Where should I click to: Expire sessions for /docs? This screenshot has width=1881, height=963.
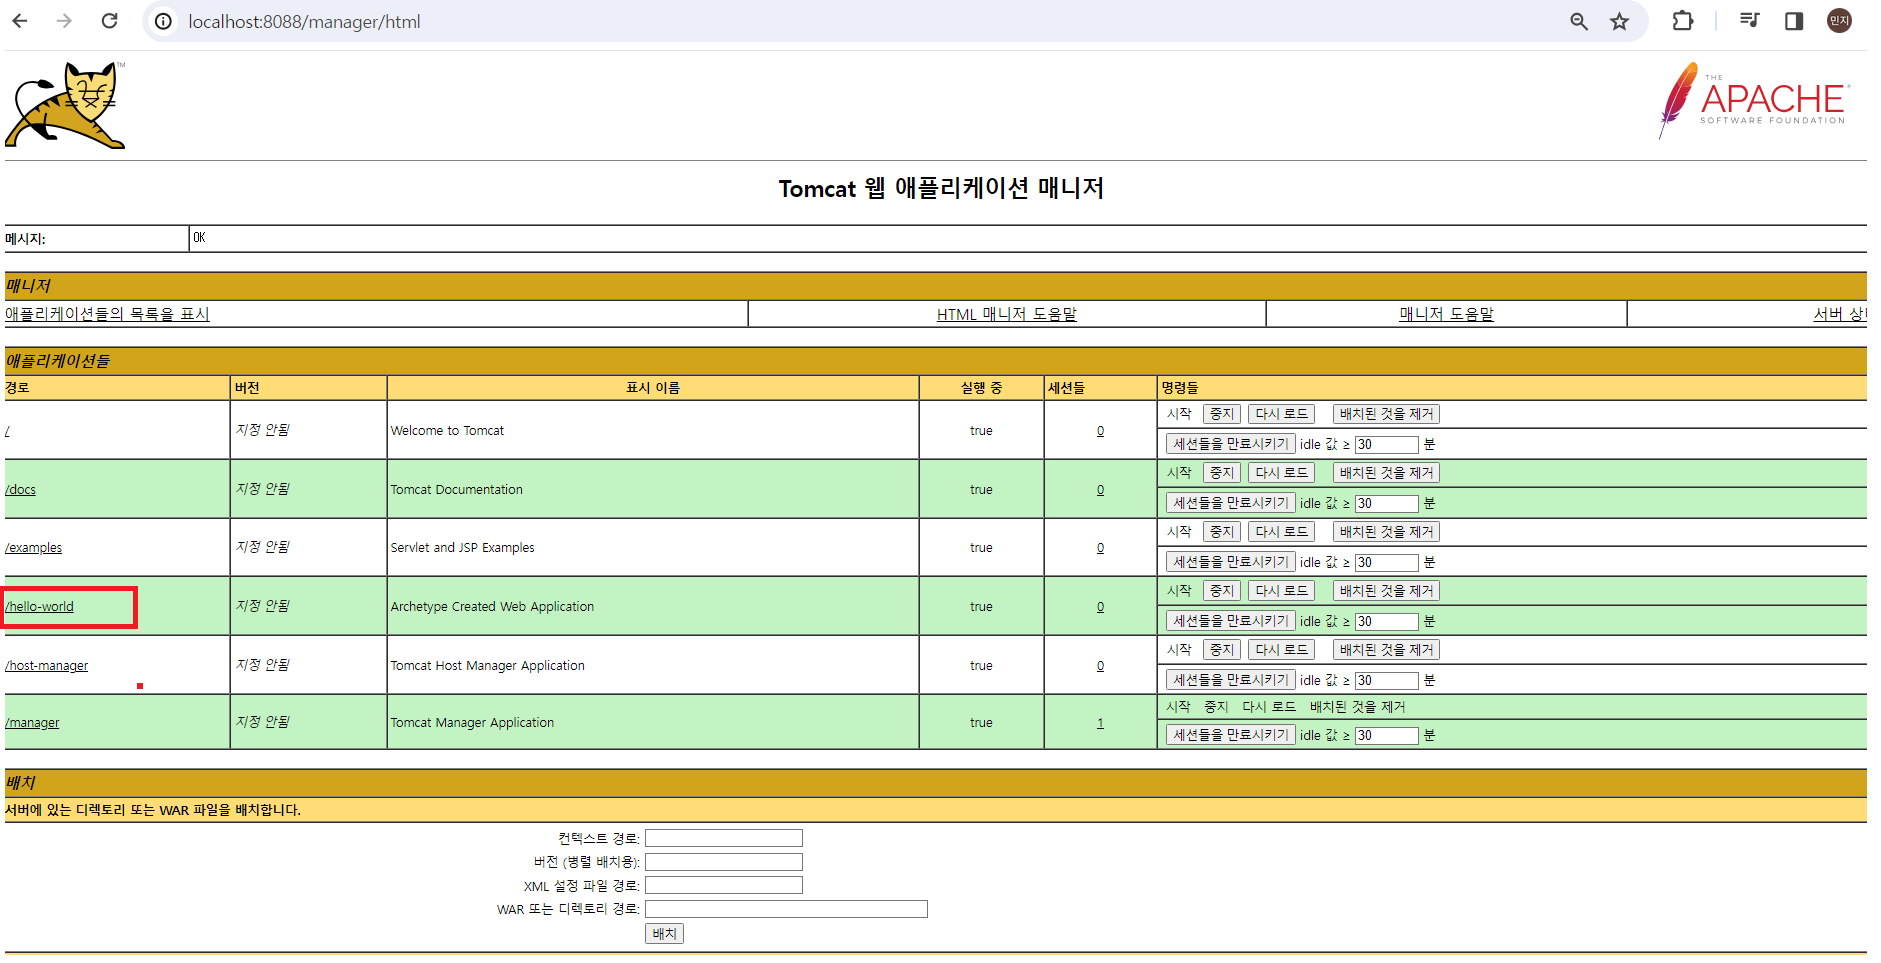(x=1230, y=503)
